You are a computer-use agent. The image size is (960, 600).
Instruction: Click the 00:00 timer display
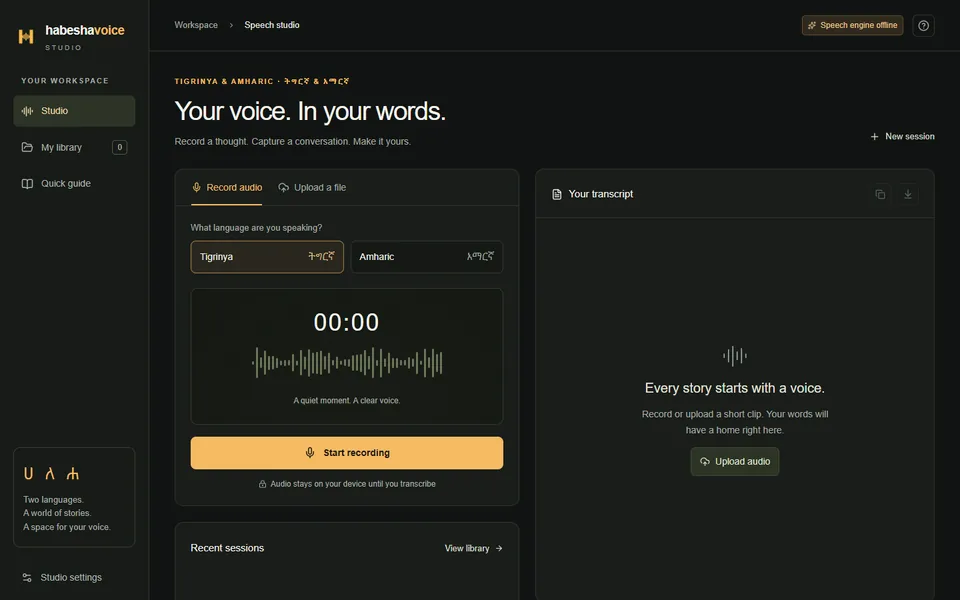(347, 322)
